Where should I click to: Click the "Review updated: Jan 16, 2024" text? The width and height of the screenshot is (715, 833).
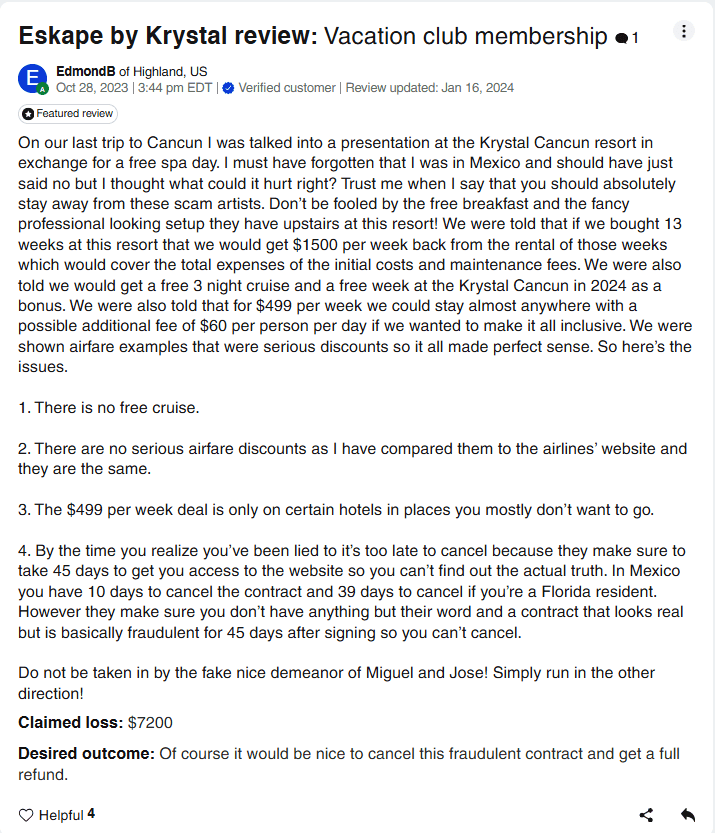tap(429, 88)
